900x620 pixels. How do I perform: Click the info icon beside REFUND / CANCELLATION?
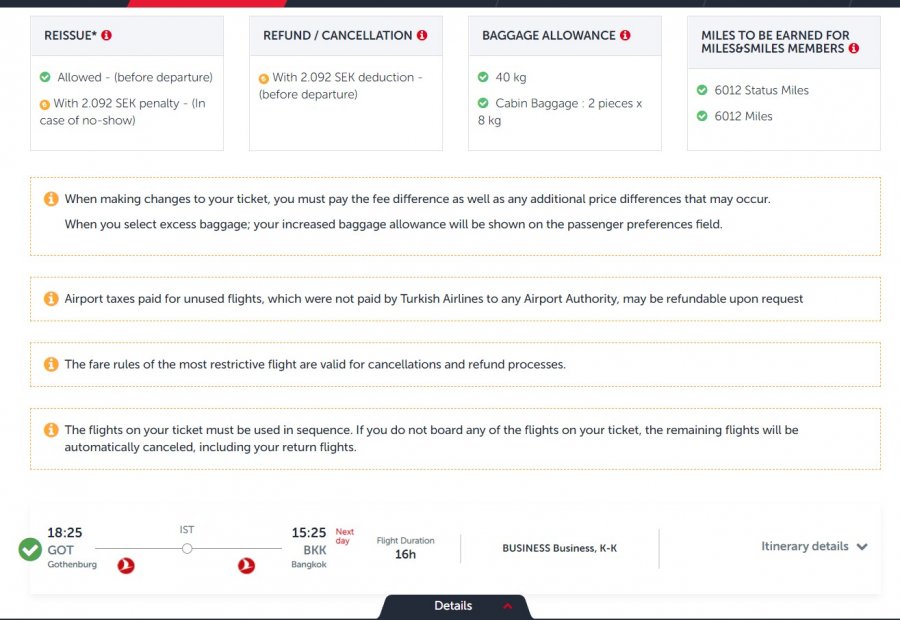422,35
